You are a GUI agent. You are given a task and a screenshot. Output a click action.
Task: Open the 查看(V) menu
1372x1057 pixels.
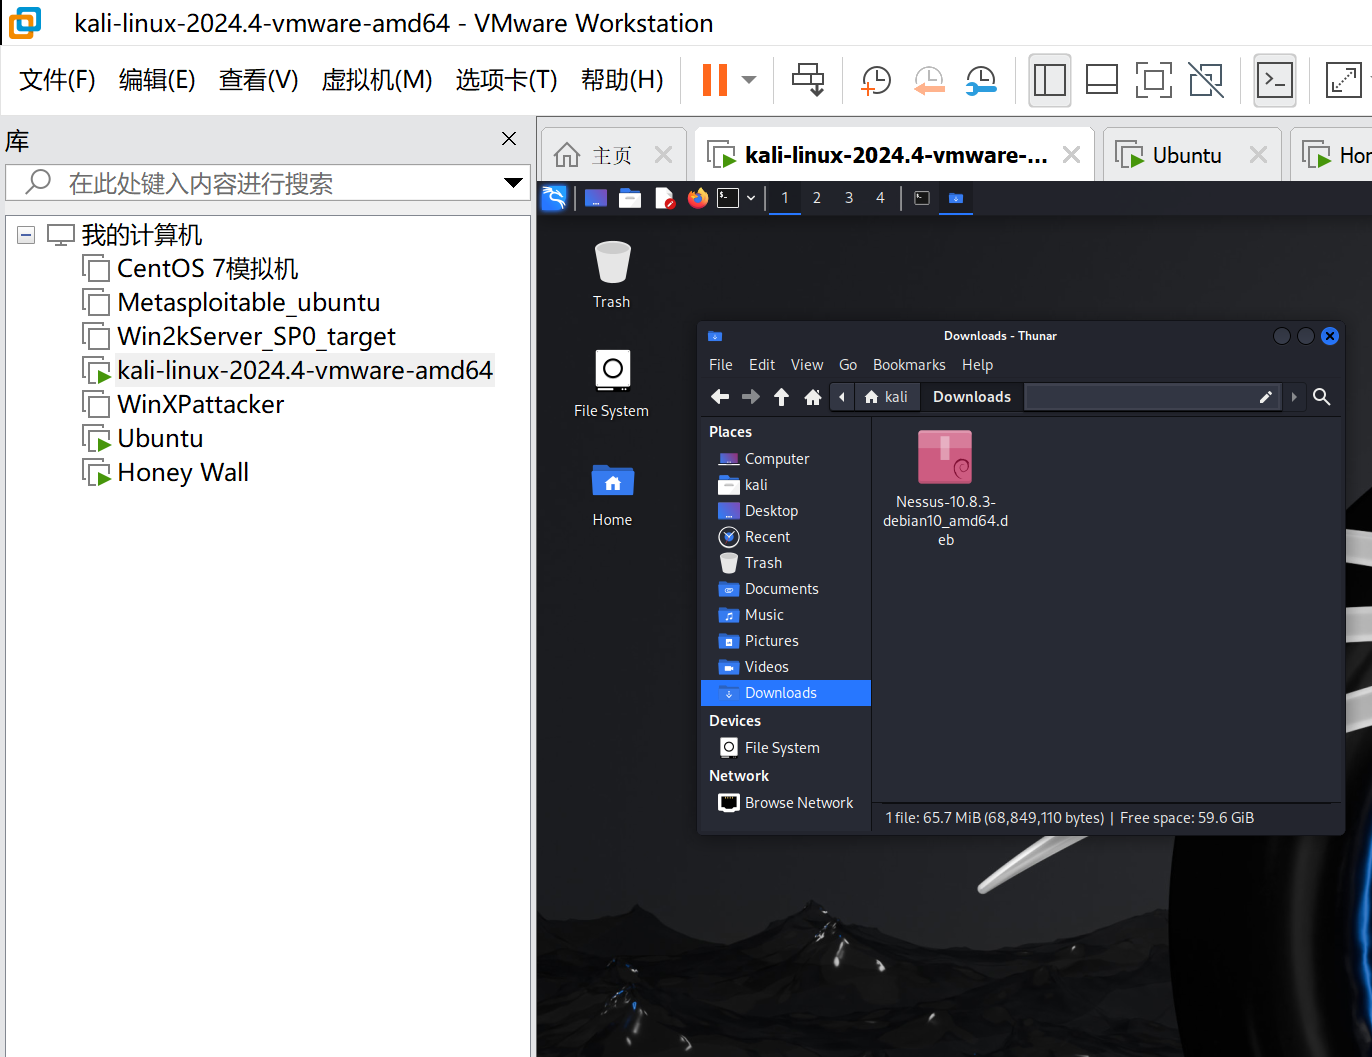point(258,80)
